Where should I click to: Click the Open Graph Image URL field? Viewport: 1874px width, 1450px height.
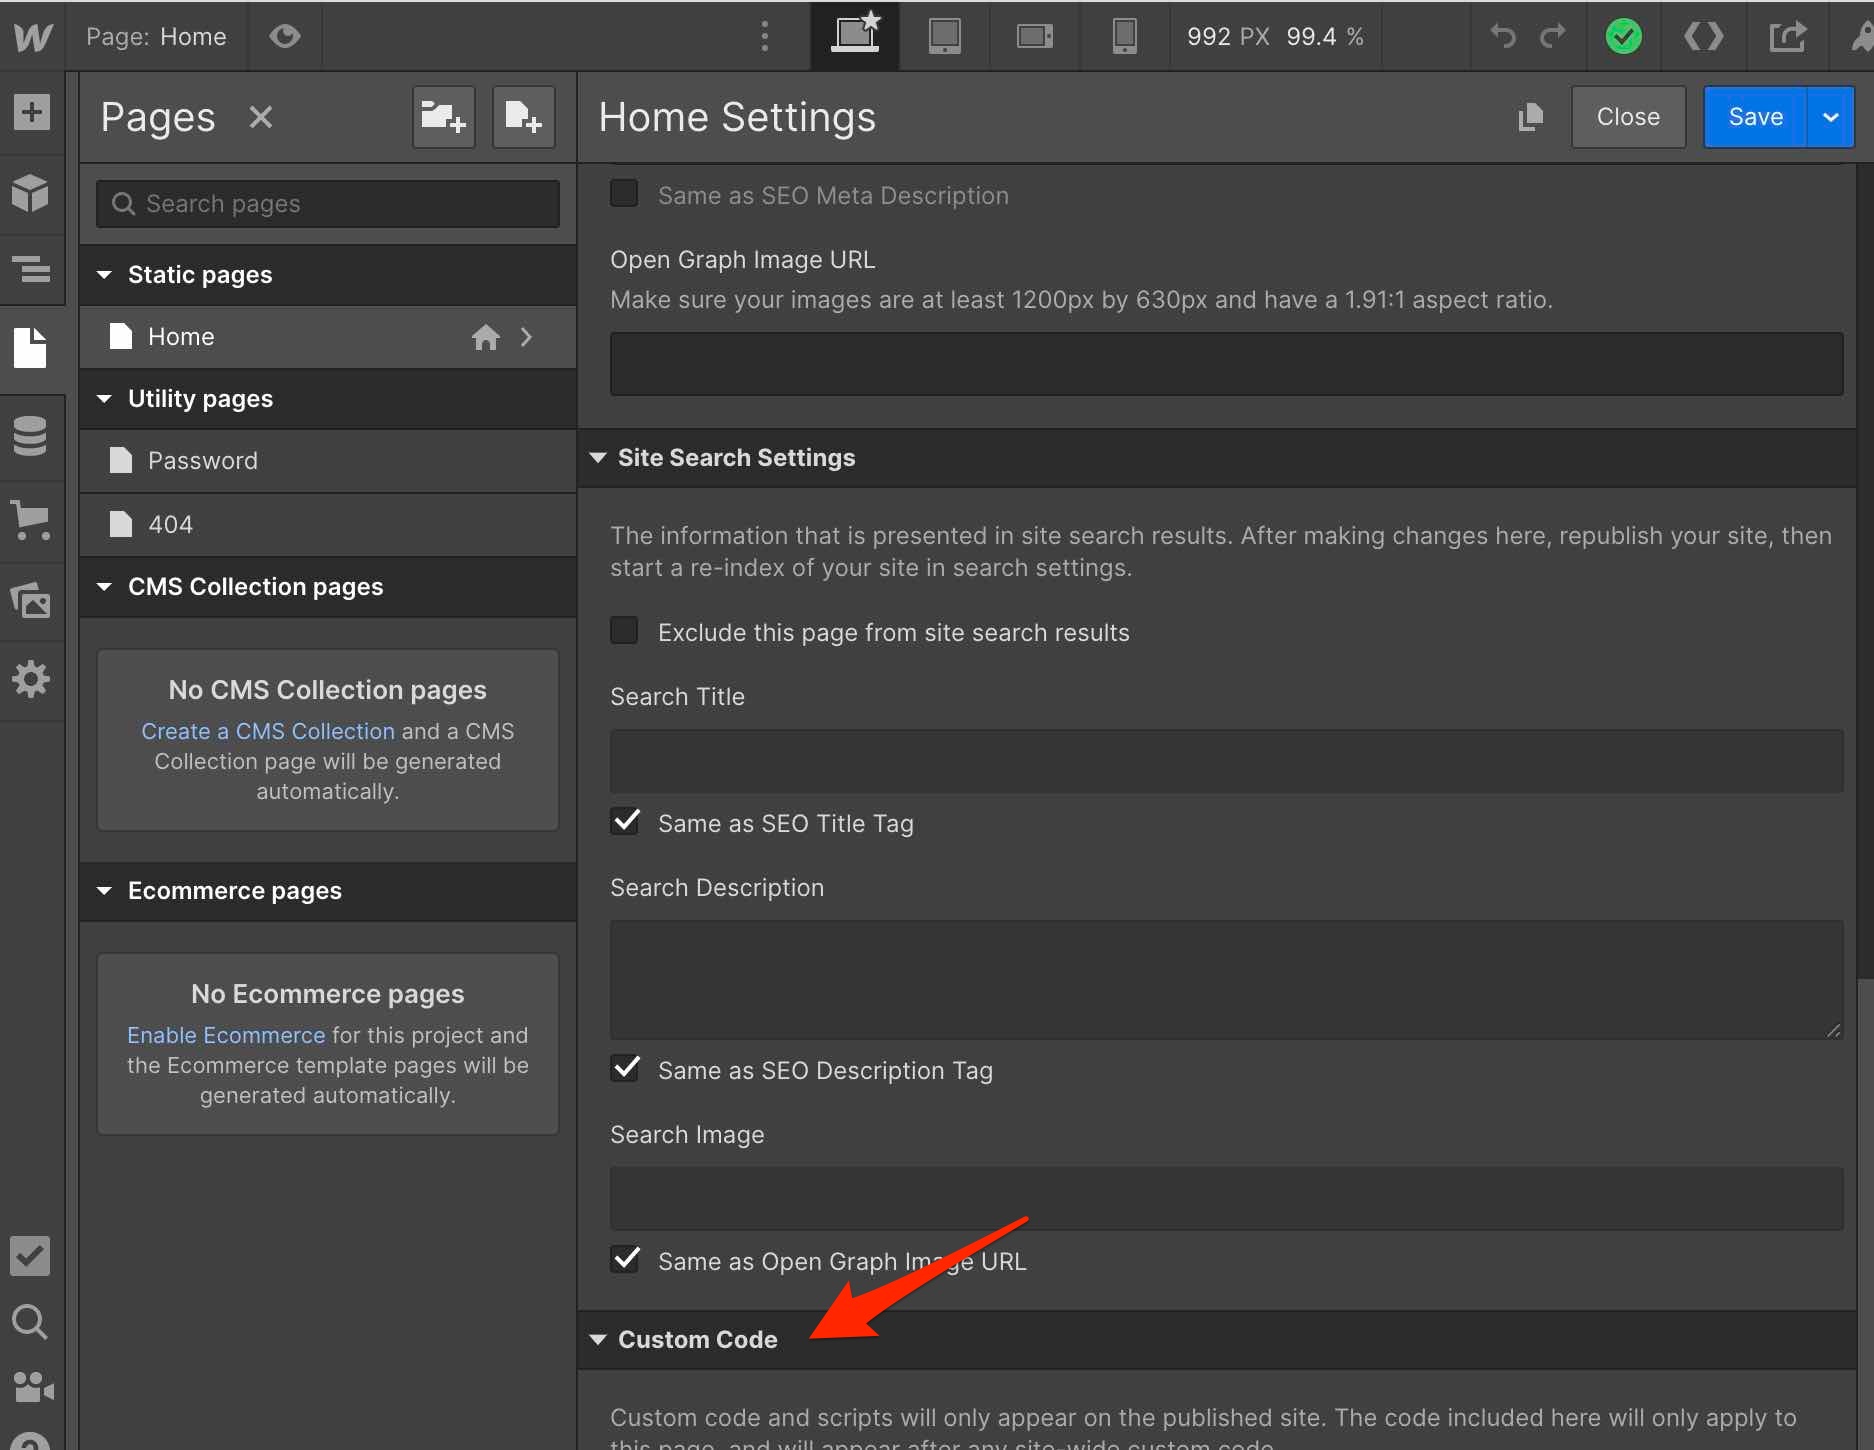click(1227, 364)
